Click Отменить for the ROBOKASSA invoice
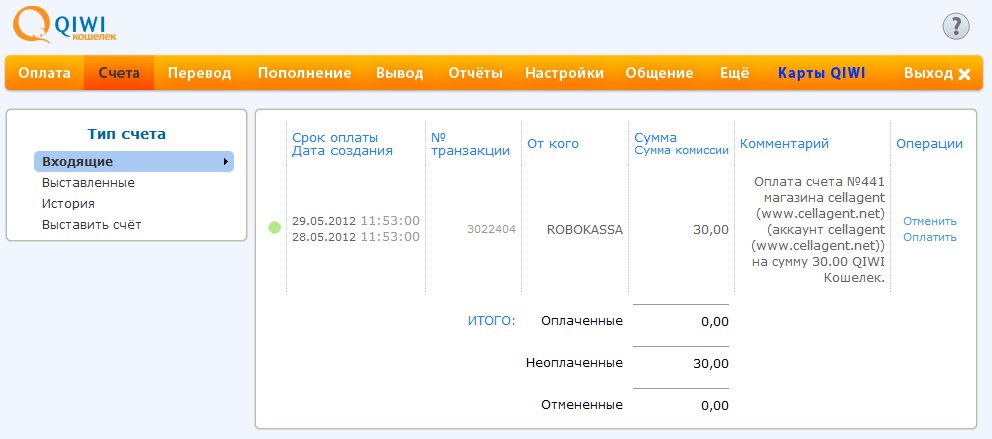Viewport: 992px width, 439px height. coord(930,221)
